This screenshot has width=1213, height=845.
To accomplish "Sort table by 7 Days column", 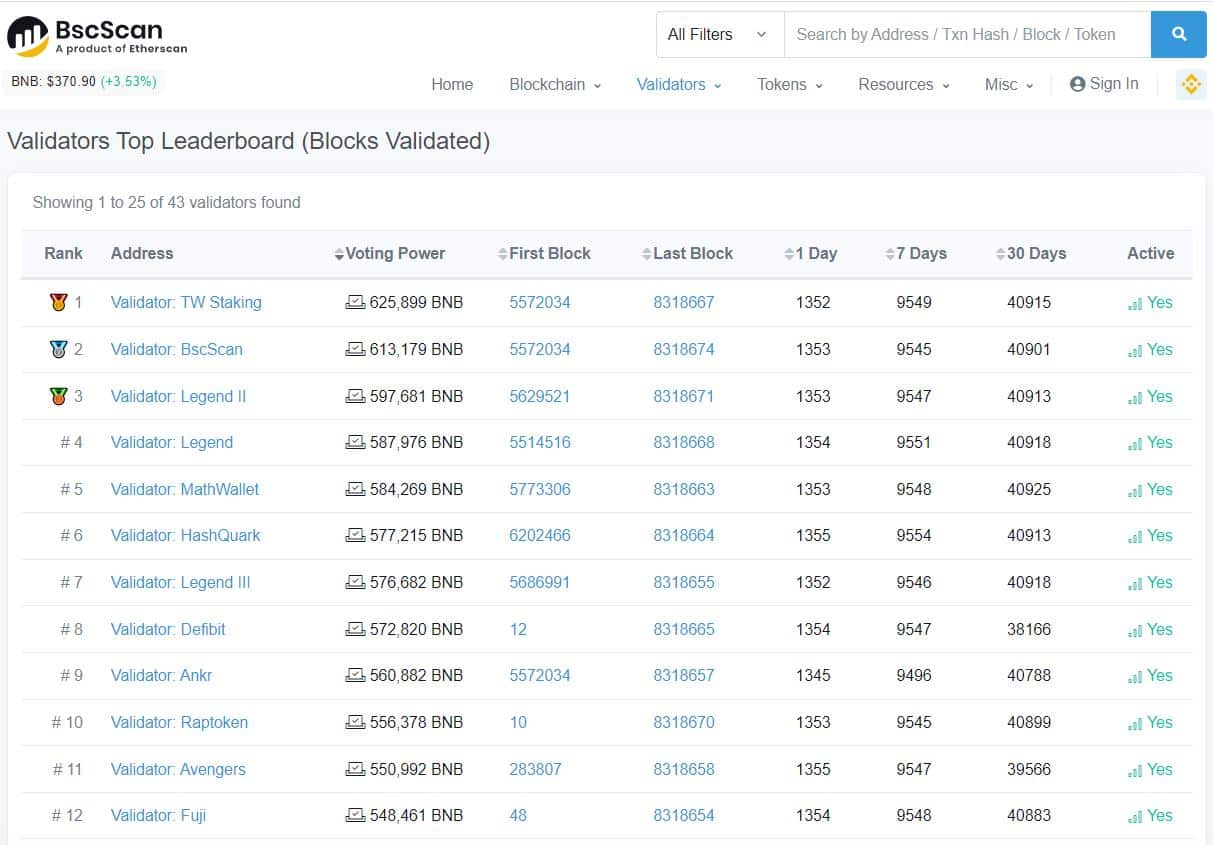I will tap(916, 253).
